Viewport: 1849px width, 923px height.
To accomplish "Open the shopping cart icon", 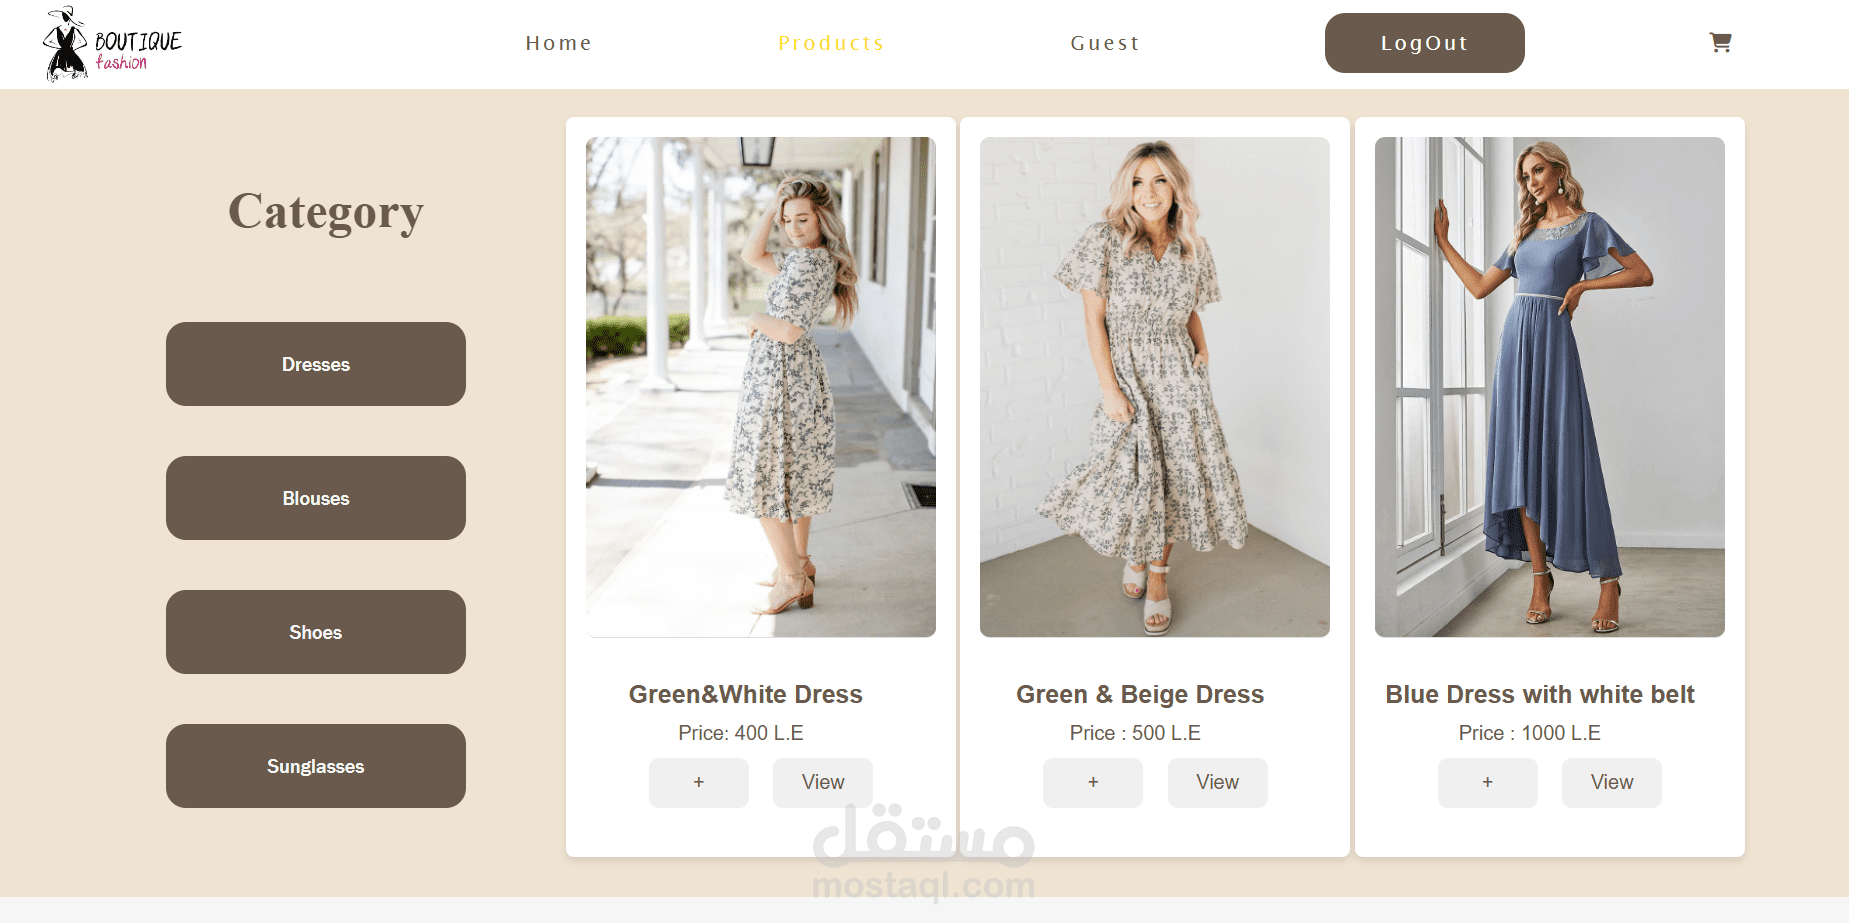I will coord(1720,43).
